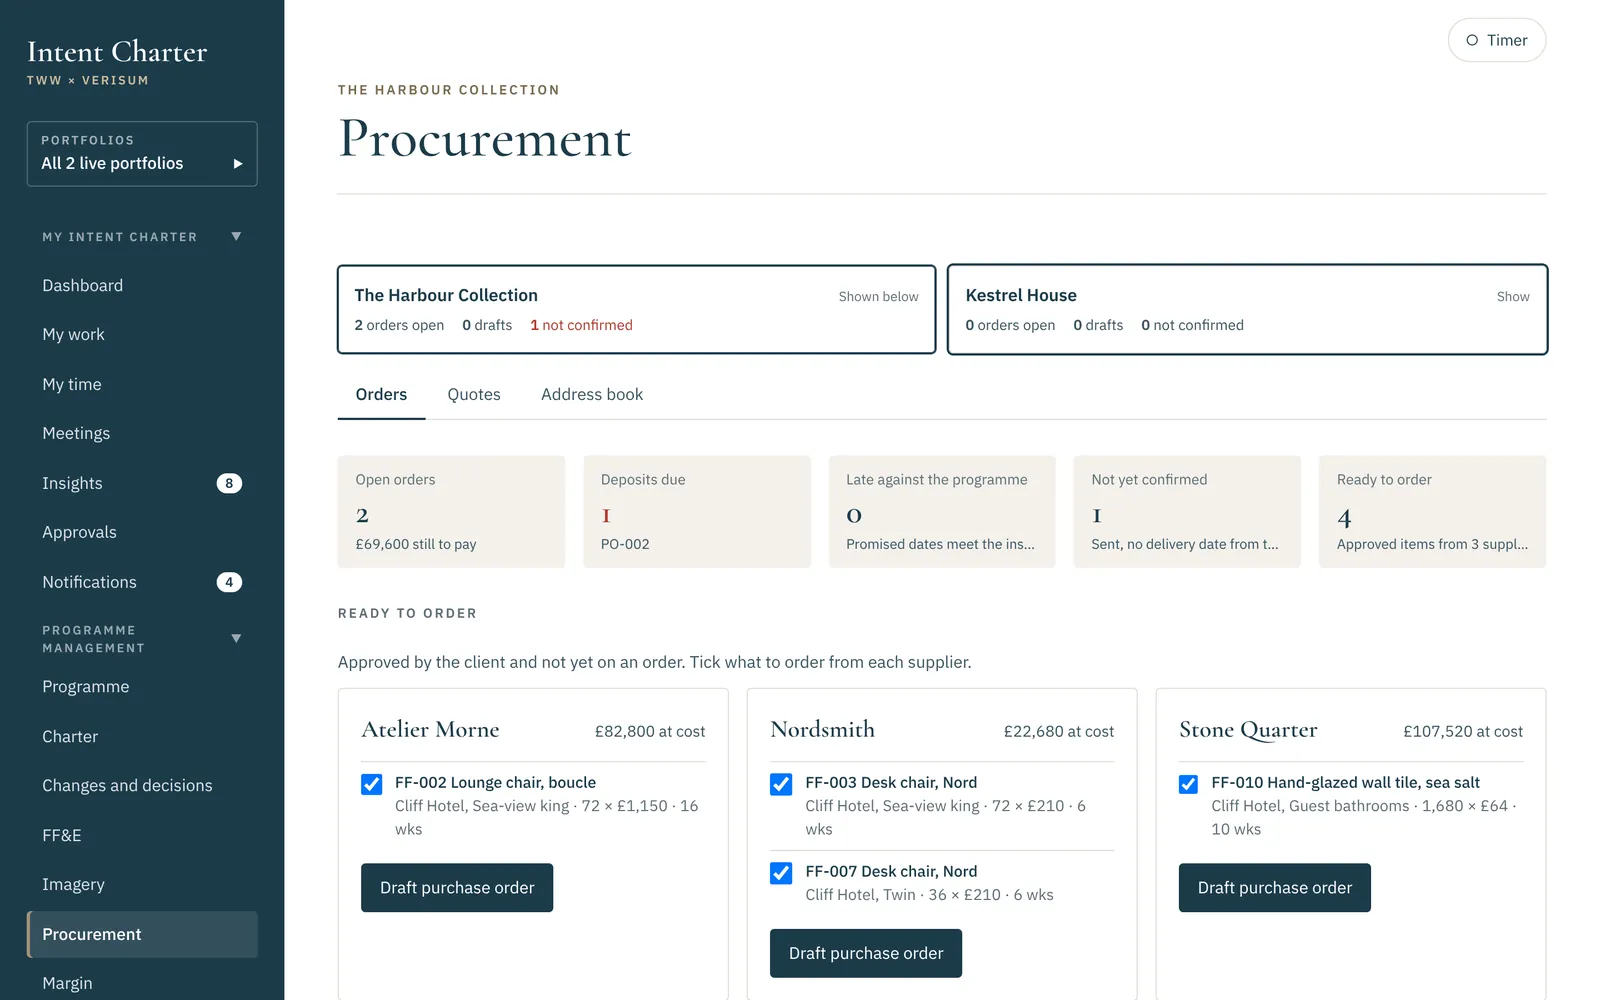Screen dimensions: 1600x1000
Task: Click the '£82,800 at cost' amount
Action: pyautogui.click(x=650, y=732)
